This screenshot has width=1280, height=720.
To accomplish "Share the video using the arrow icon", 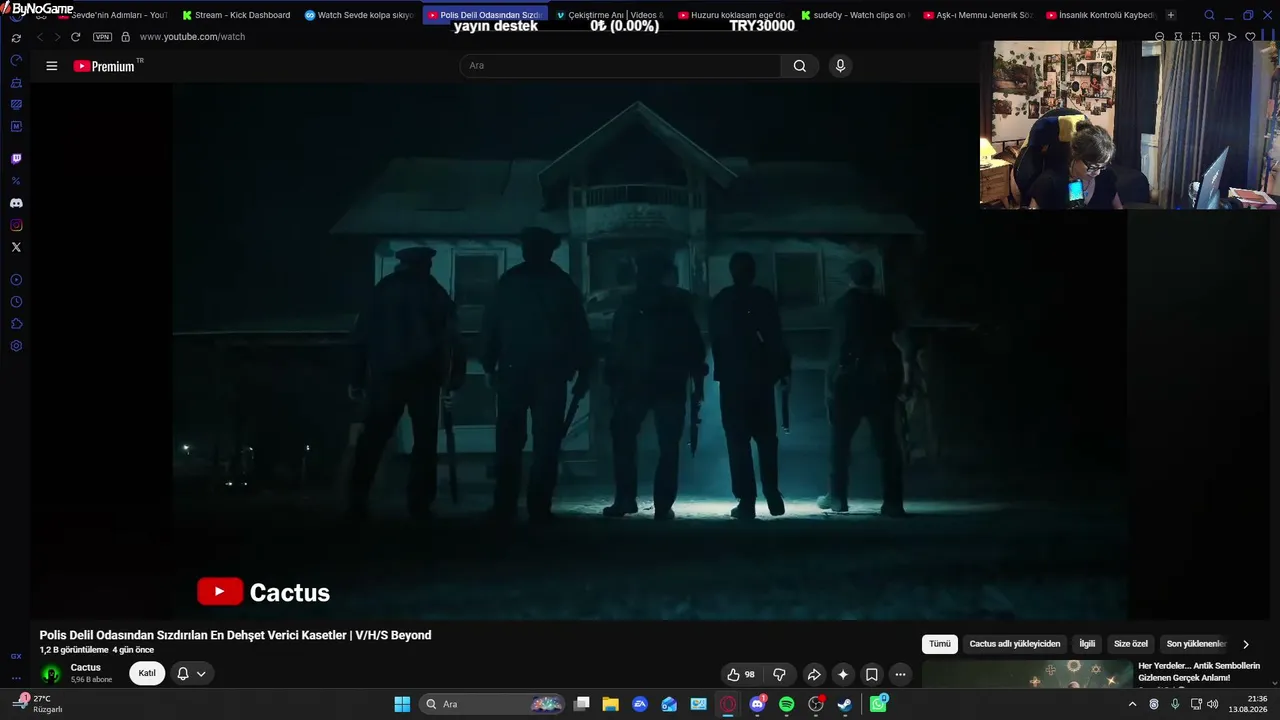I will 814,674.
